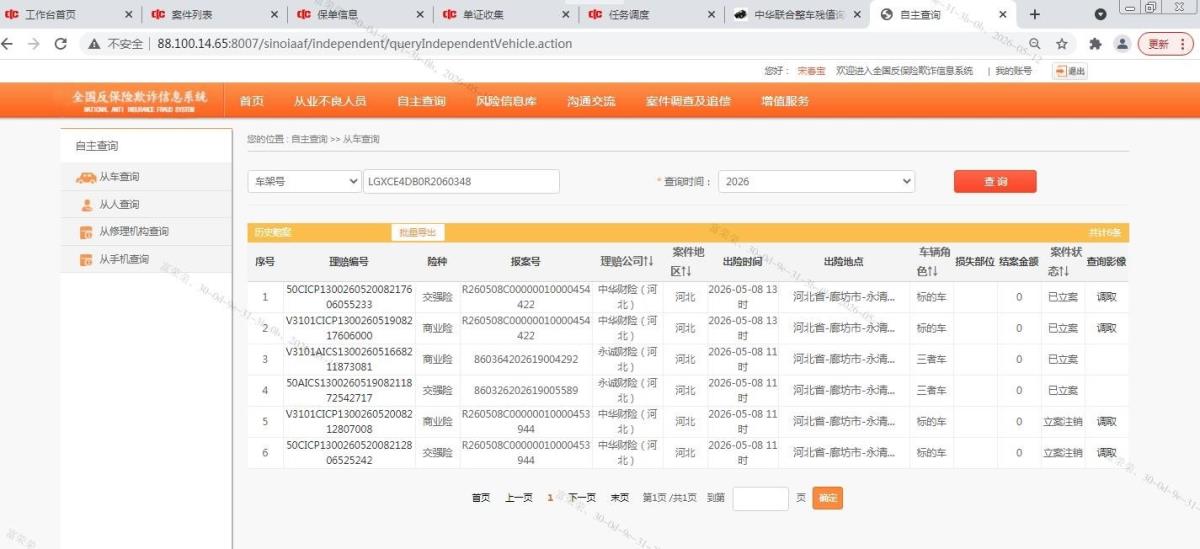Click 调取 for claim 50CICP130026052008212806525242

click(x=1106, y=453)
